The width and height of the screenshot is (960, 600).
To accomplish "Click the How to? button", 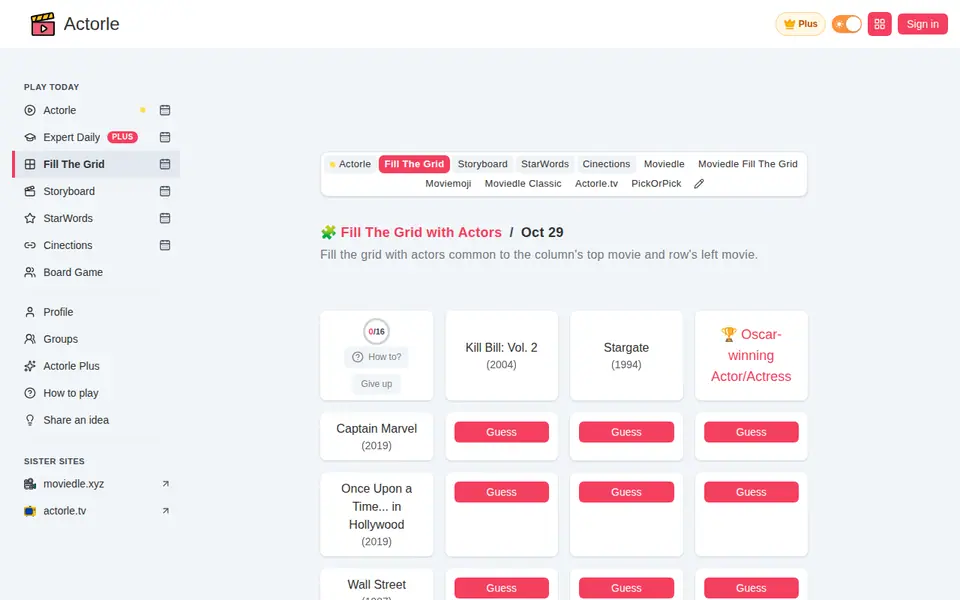I will 377,357.
